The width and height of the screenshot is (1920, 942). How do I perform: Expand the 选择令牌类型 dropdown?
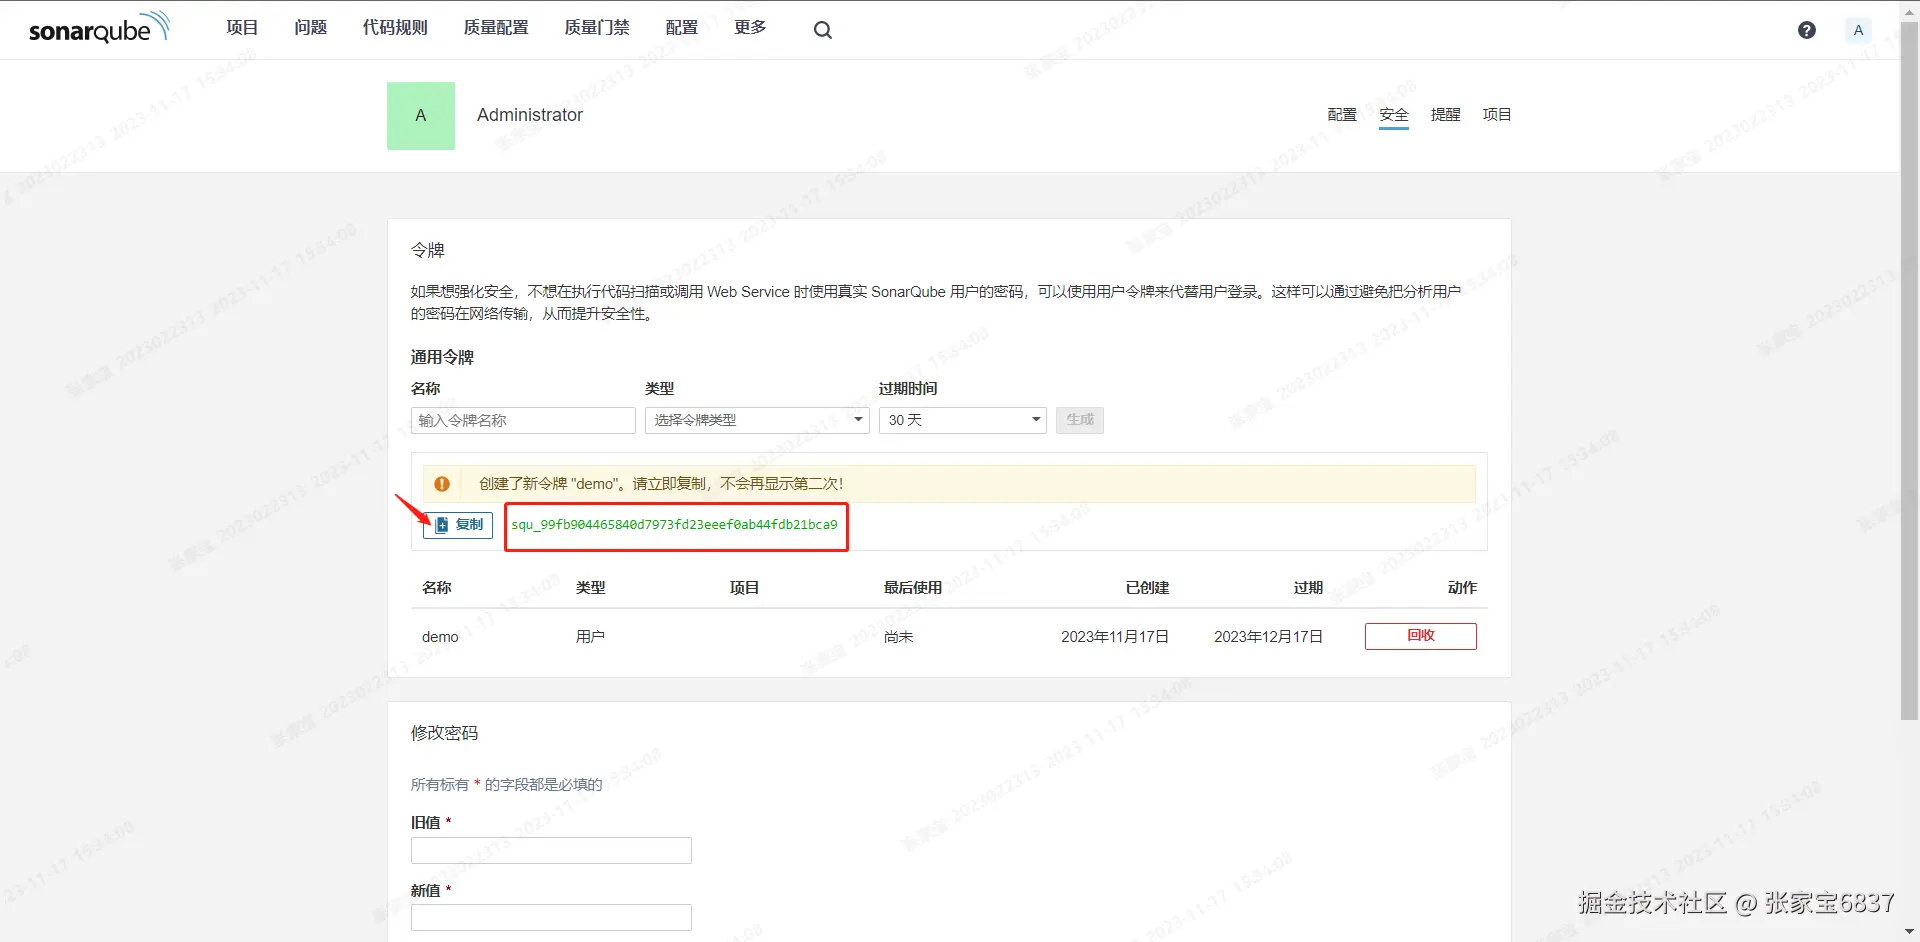coord(757,420)
